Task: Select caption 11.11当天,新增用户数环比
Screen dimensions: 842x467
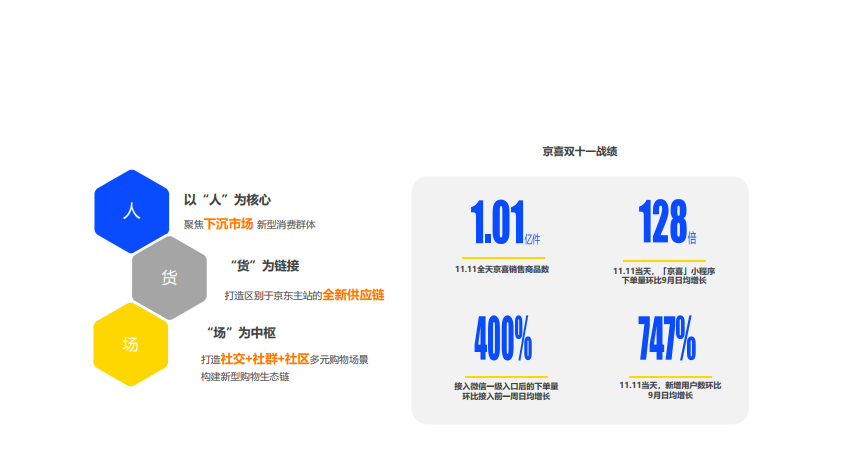Action: click(x=670, y=385)
